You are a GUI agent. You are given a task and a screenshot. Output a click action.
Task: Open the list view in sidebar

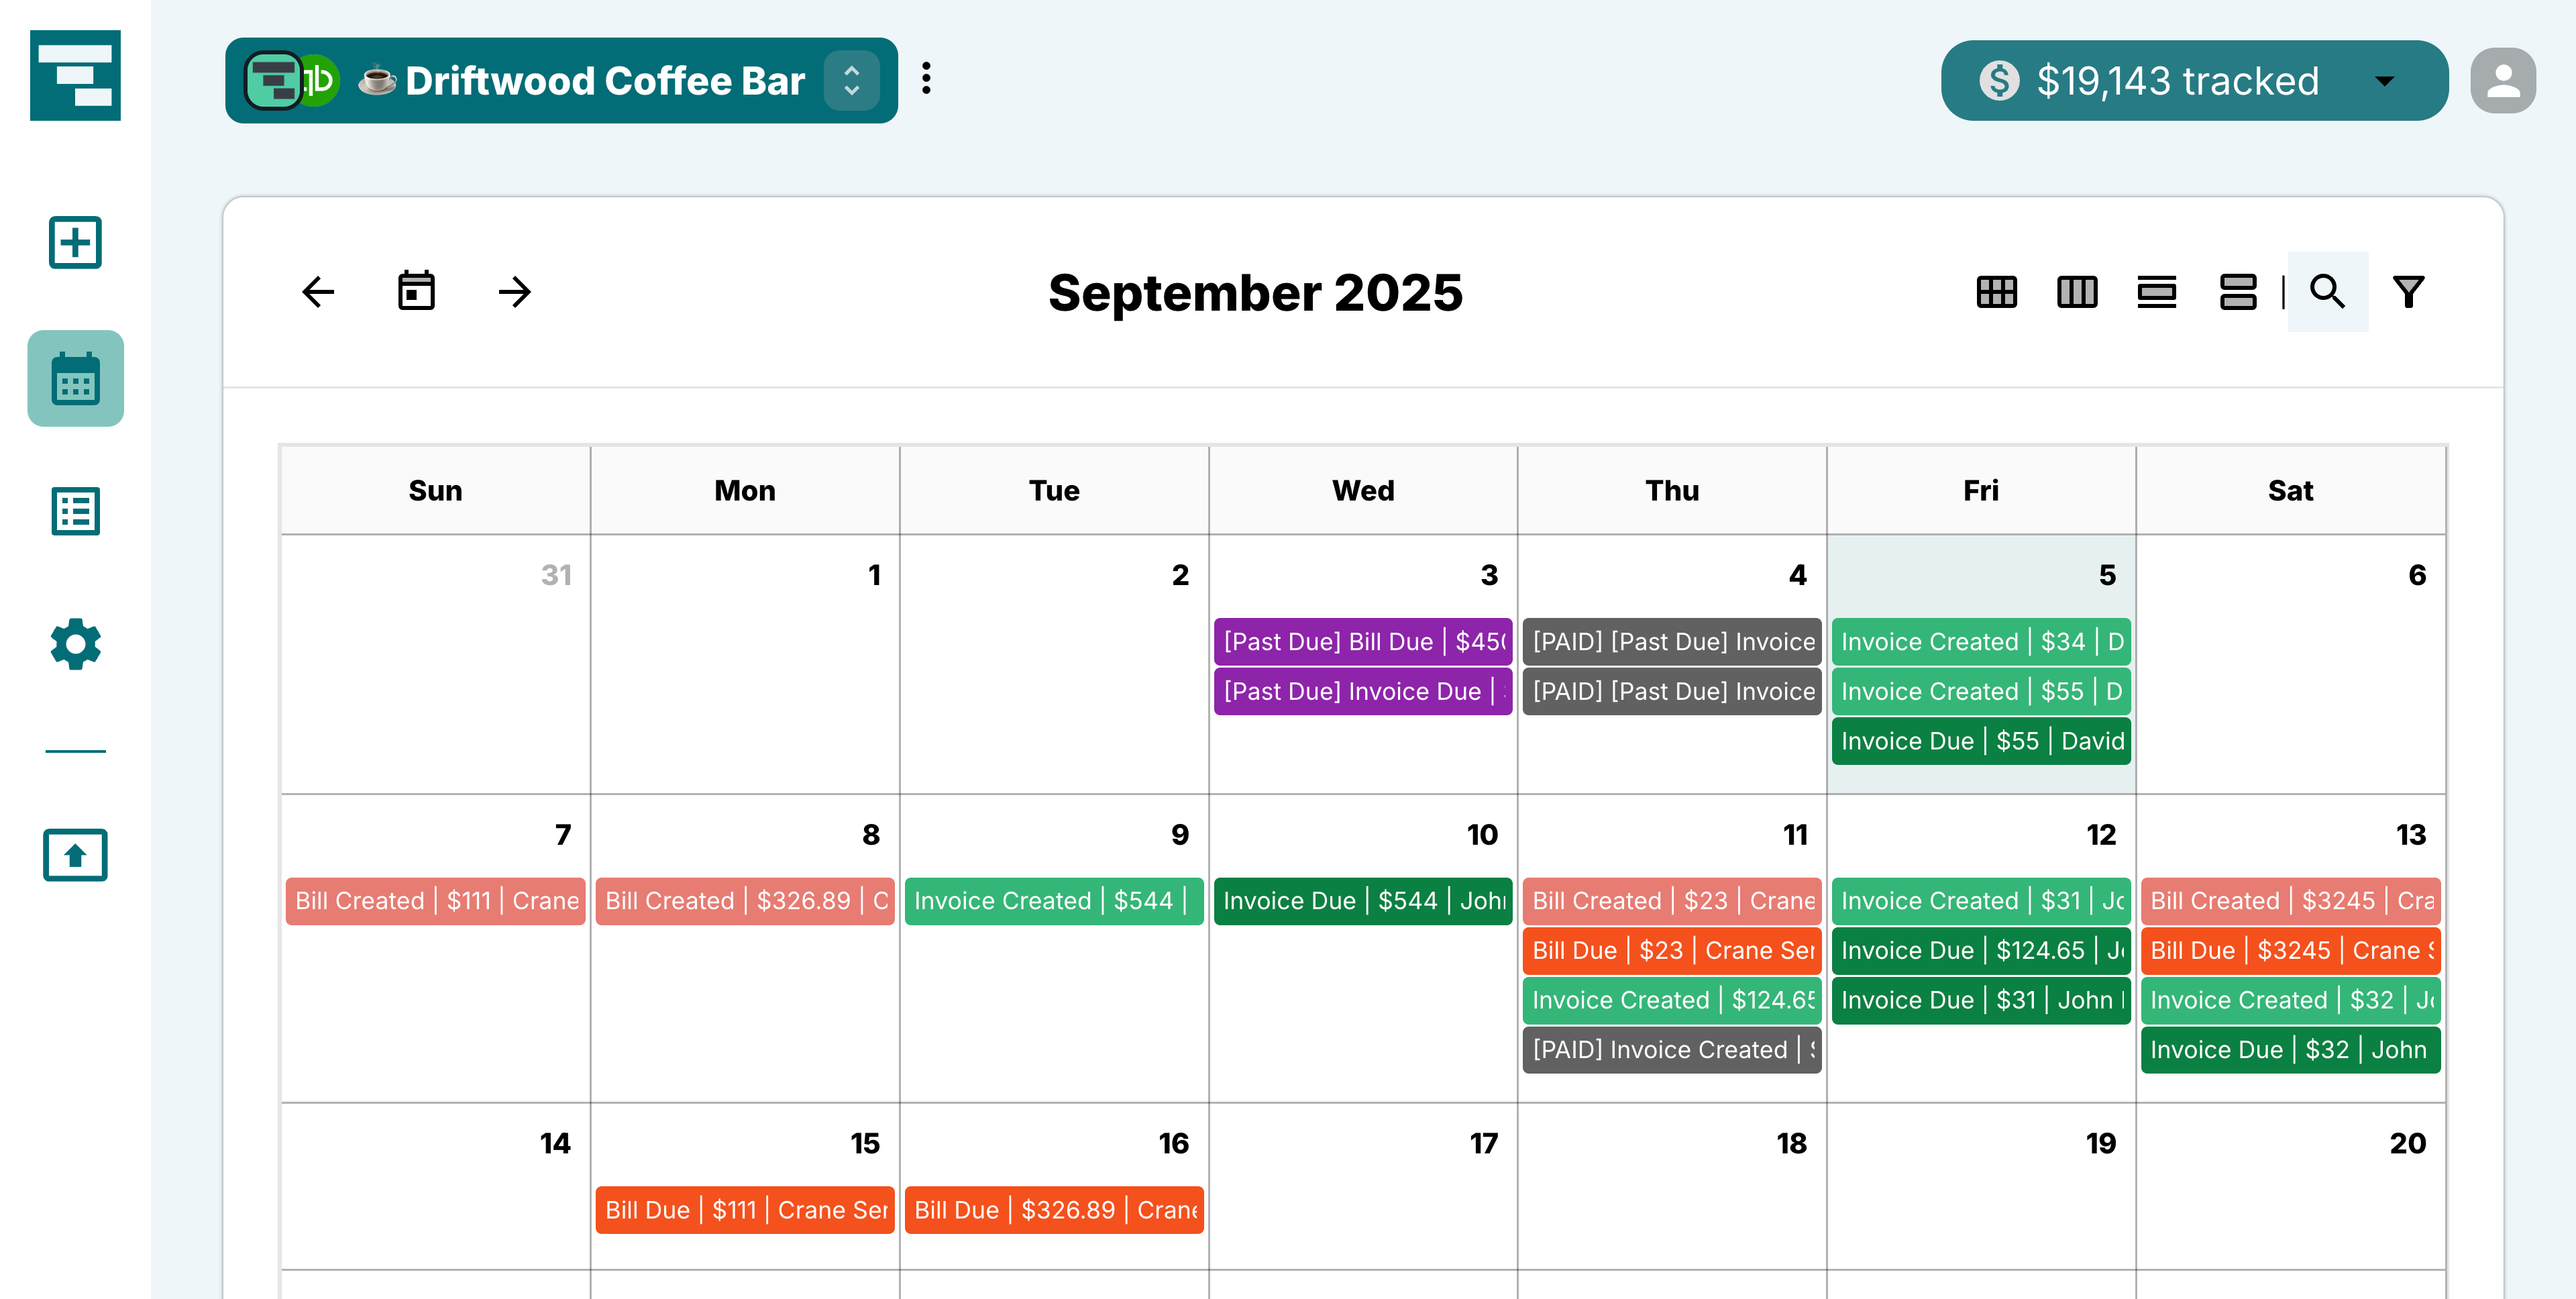pos(75,511)
